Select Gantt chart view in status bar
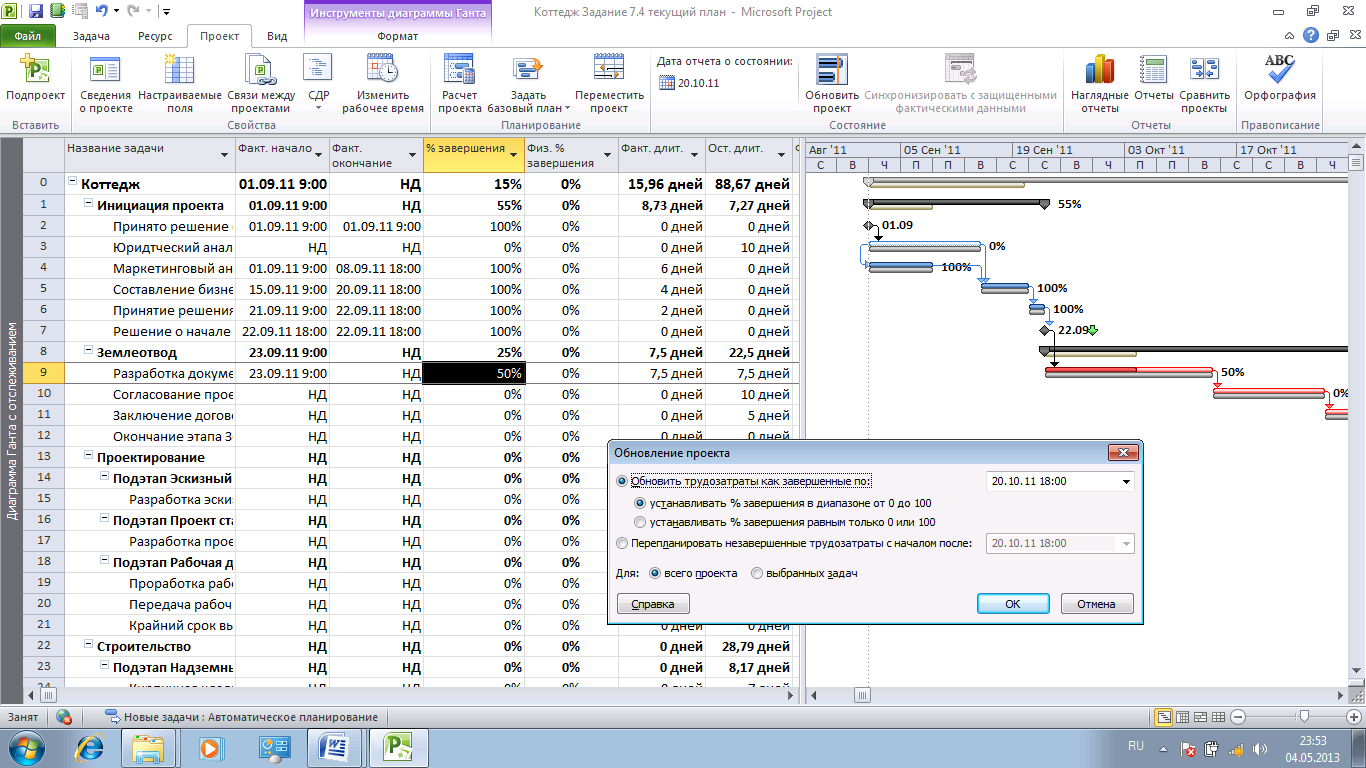The height and width of the screenshot is (768, 1366). point(1163,717)
